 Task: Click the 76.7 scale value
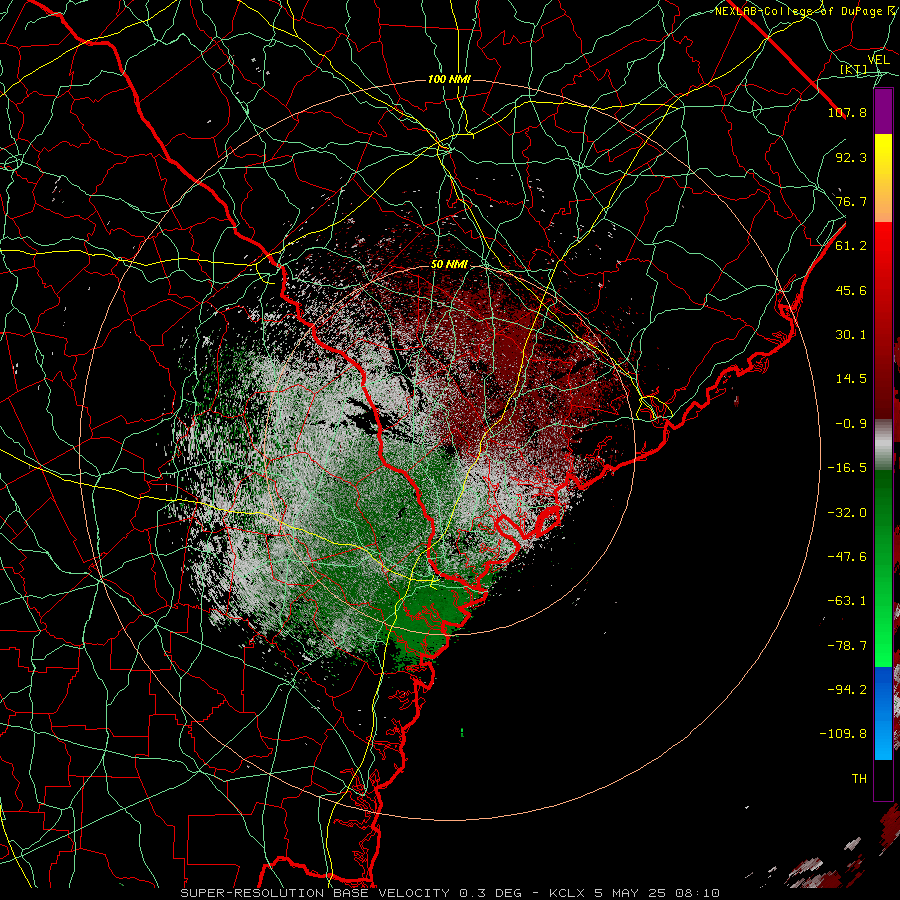(851, 201)
